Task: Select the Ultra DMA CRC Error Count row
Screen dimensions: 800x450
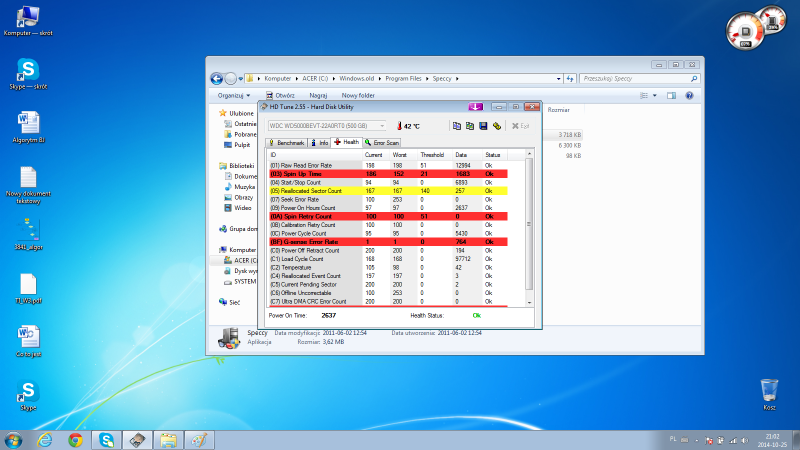Action: (388, 302)
